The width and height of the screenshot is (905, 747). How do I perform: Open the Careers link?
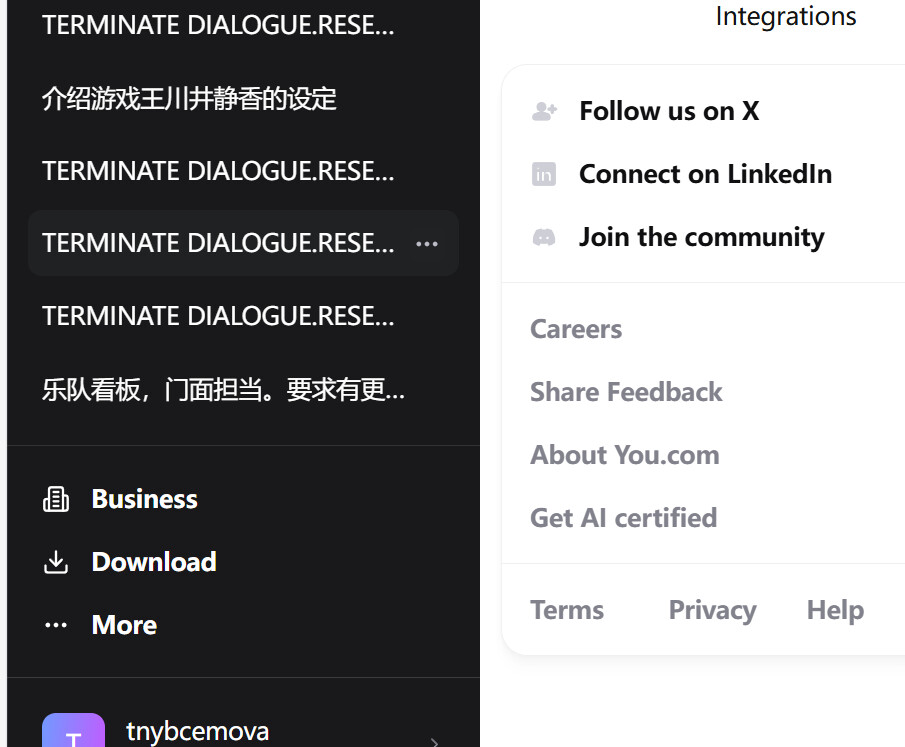click(x=576, y=329)
